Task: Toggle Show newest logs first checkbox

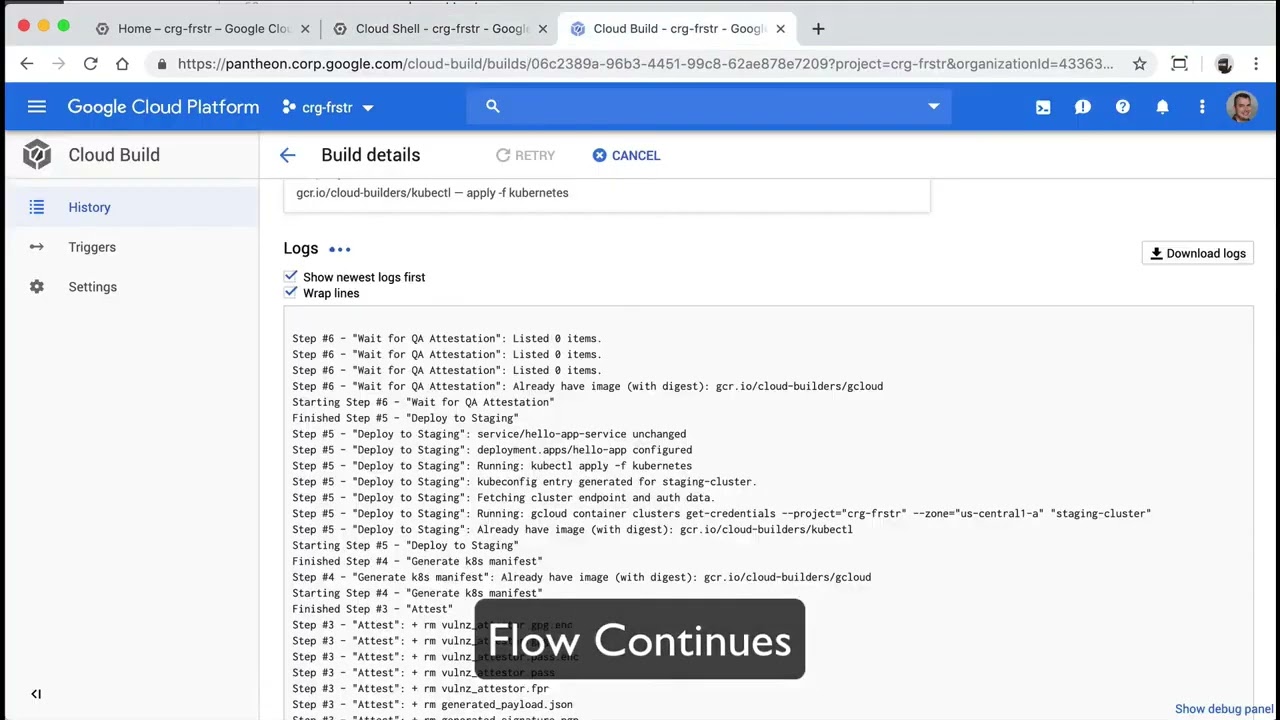Action: 291,276
